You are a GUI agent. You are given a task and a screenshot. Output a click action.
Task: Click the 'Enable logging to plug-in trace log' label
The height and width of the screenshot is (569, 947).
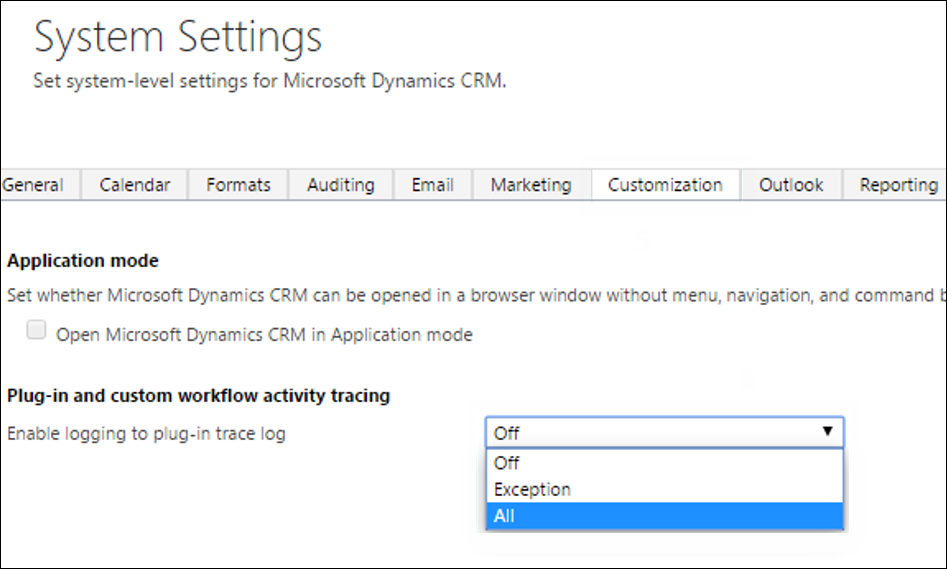146,434
